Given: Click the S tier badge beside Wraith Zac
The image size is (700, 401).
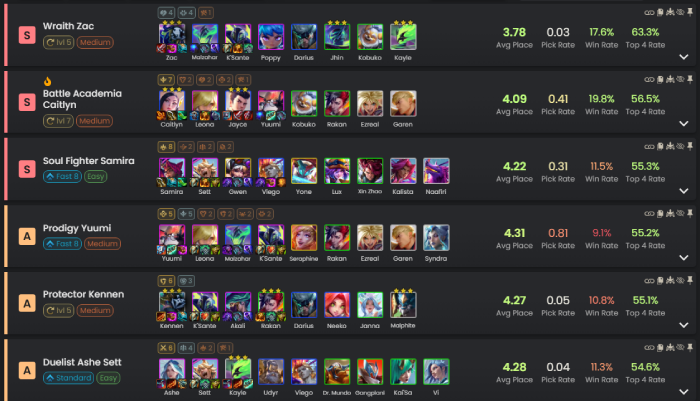Looking at the screenshot, I should [27, 35].
